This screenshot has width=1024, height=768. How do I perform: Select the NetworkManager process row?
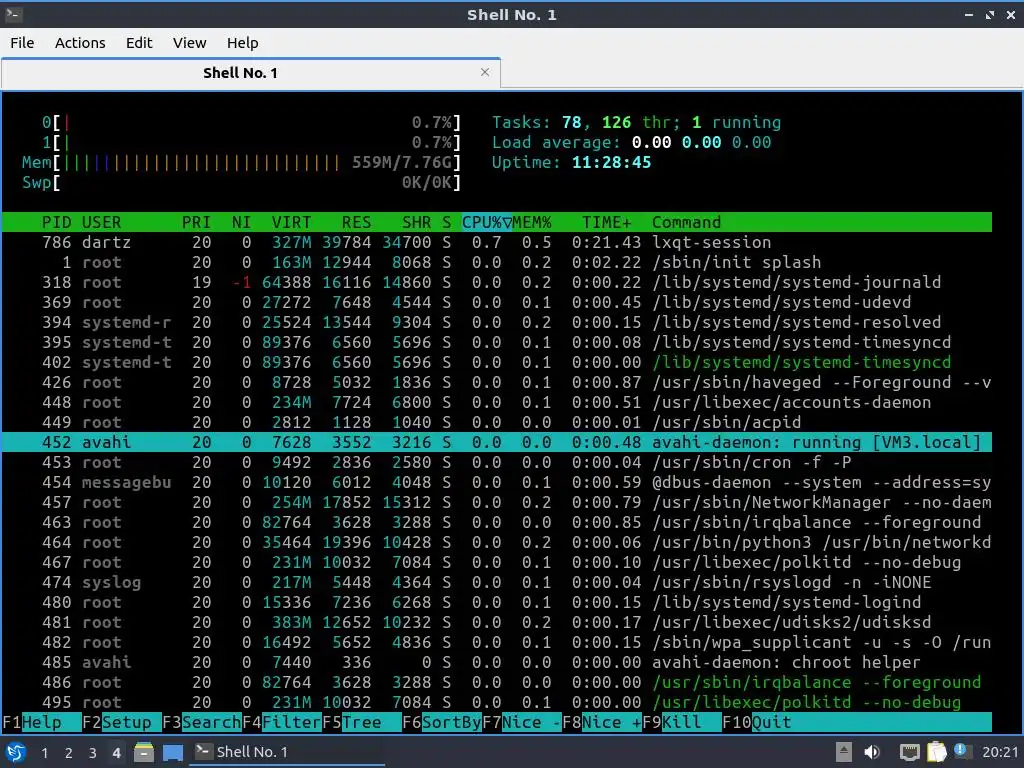pos(497,502)
